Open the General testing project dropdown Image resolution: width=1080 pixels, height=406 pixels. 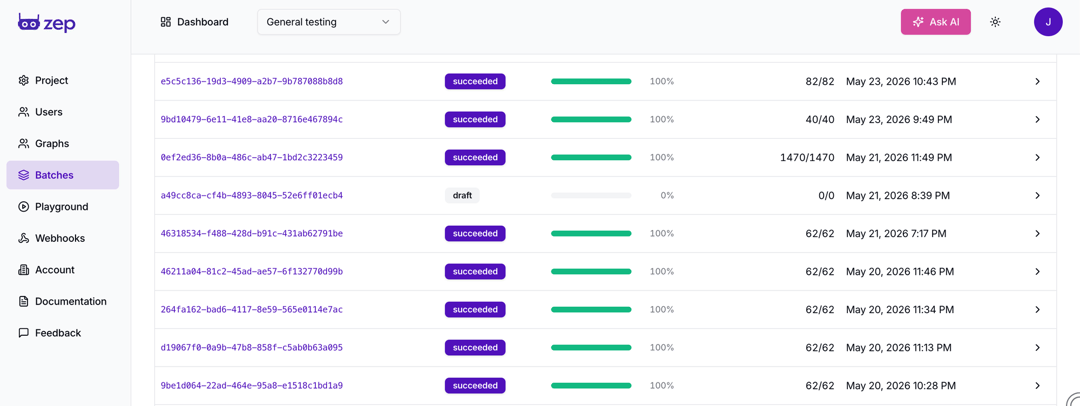coord(329,22)
